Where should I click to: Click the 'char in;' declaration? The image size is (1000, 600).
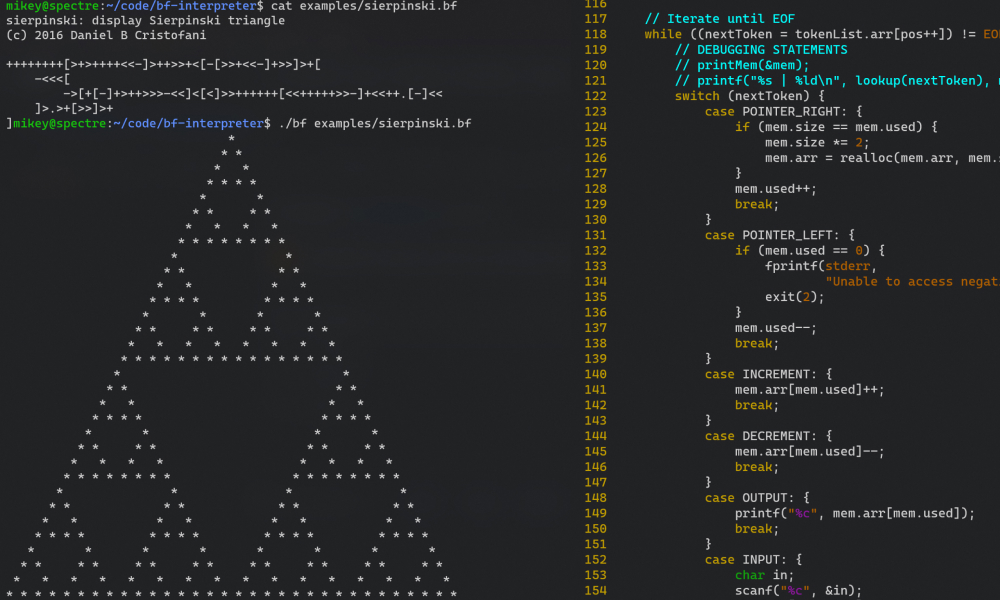coord(765,575)
